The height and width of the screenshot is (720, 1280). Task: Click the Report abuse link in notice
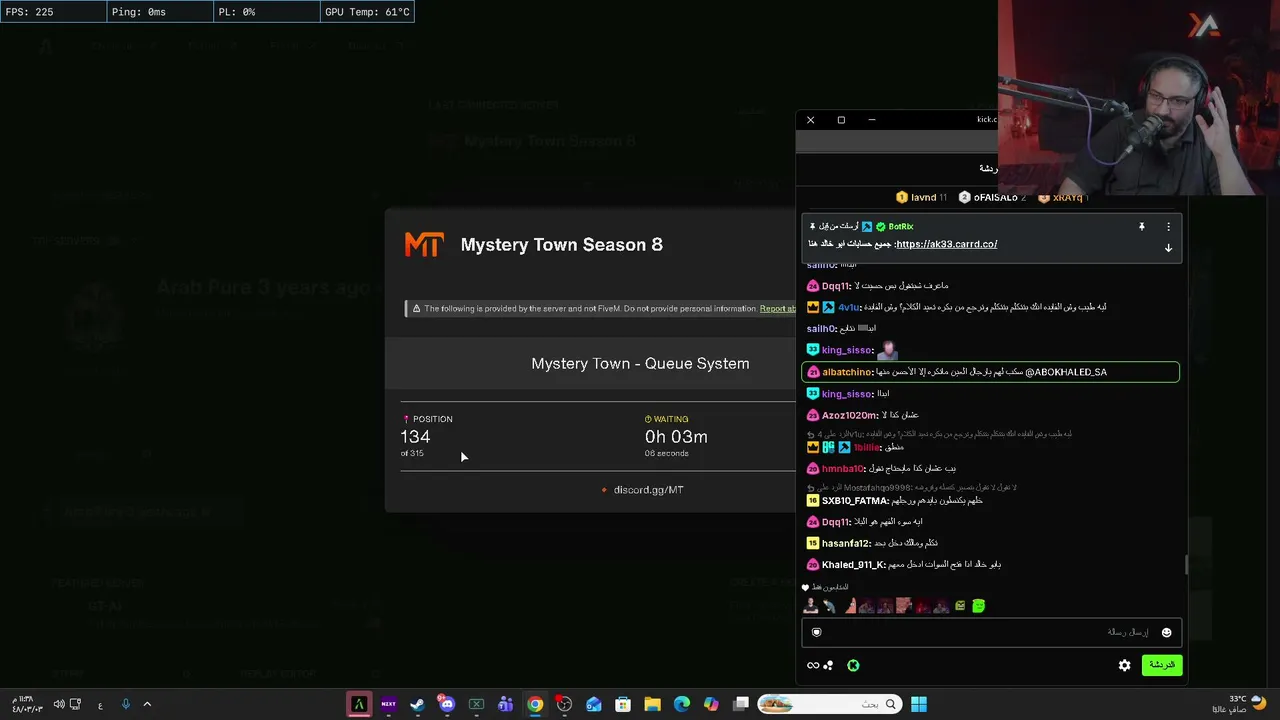[x=778, y=309]
